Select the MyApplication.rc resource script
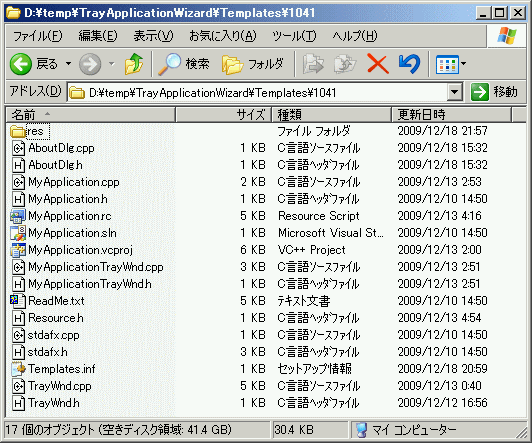The width and height of the screenshot is (532, 443). coord(61,216)
